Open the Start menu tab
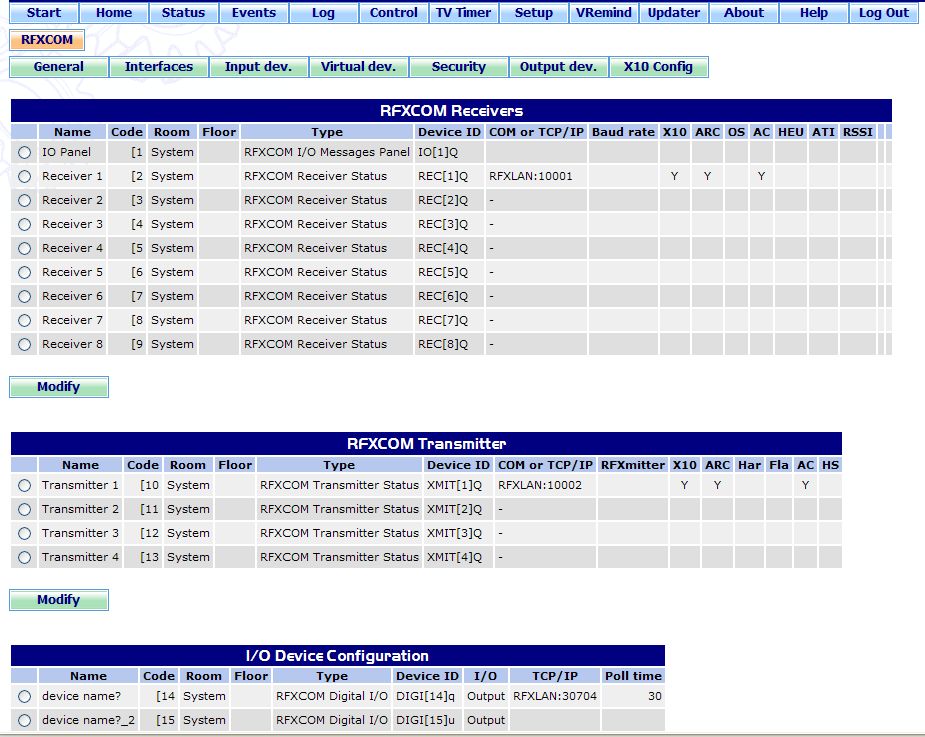 [44, 12]
